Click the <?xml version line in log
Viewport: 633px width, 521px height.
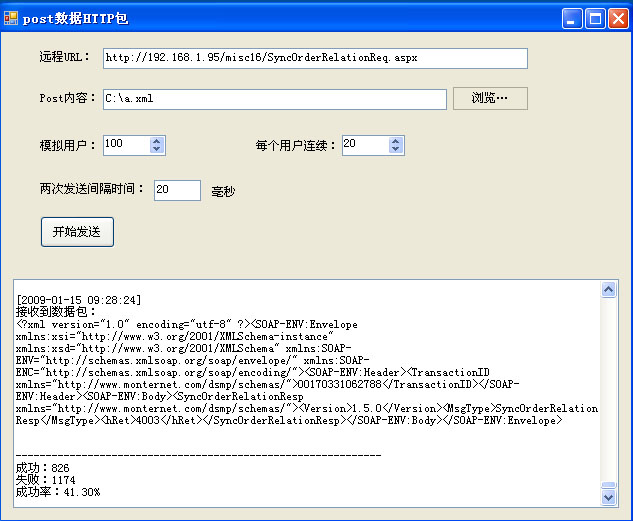[187, 324]
